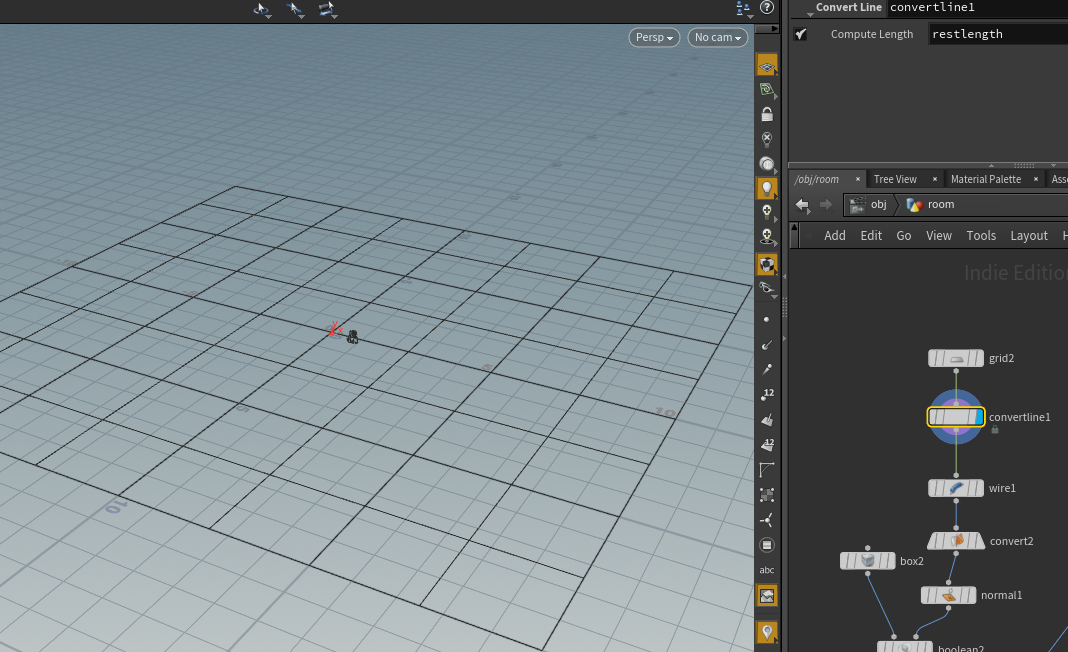Open the Edit menu

871,236
